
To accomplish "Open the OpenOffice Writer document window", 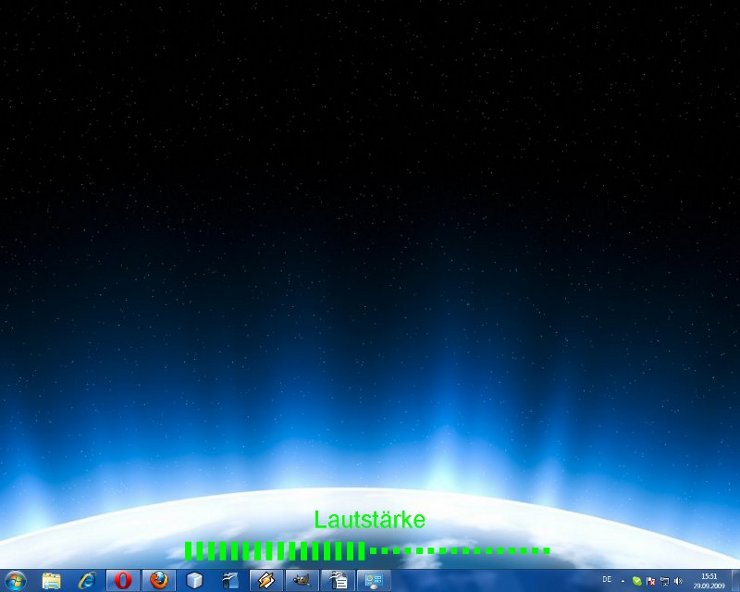I will click(x=338, y=580).
